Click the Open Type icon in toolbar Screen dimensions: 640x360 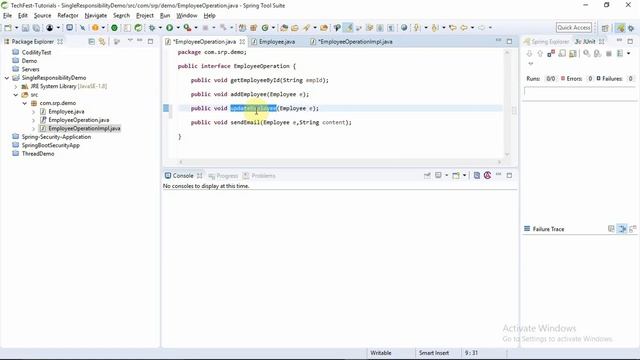[x=284, y=28]
